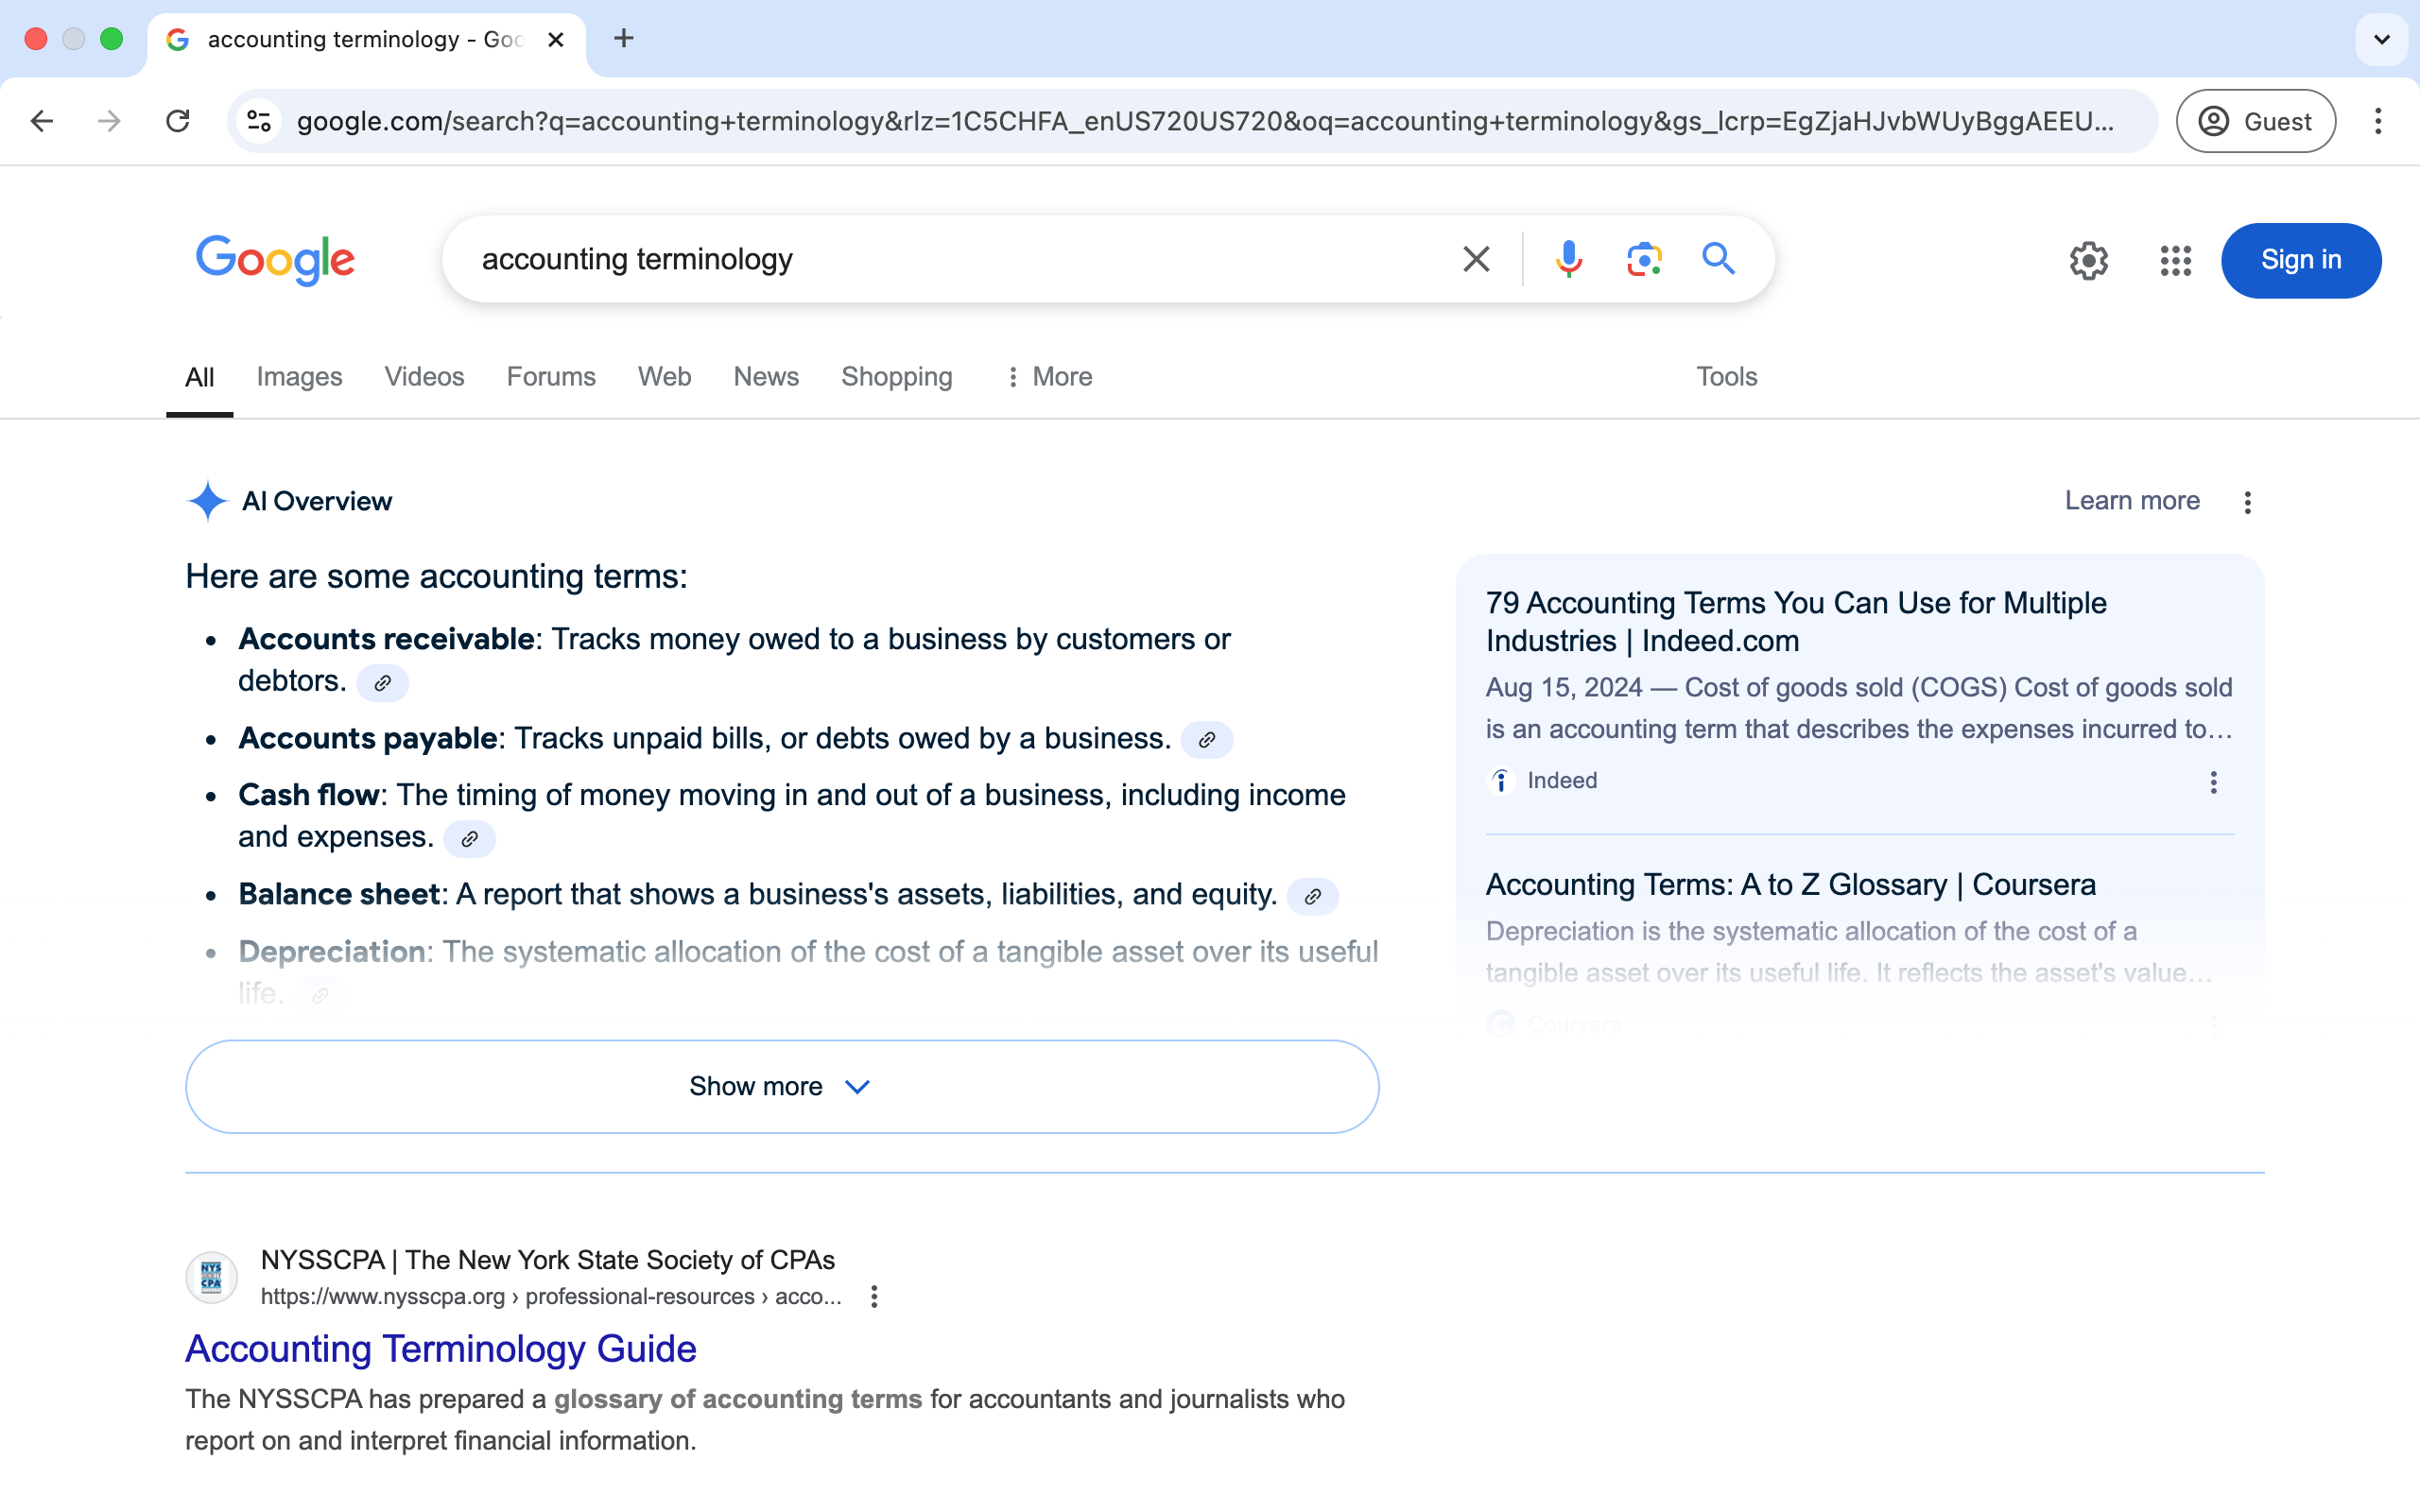
Task: Switch to Forums tab
Action: (551, 377)
